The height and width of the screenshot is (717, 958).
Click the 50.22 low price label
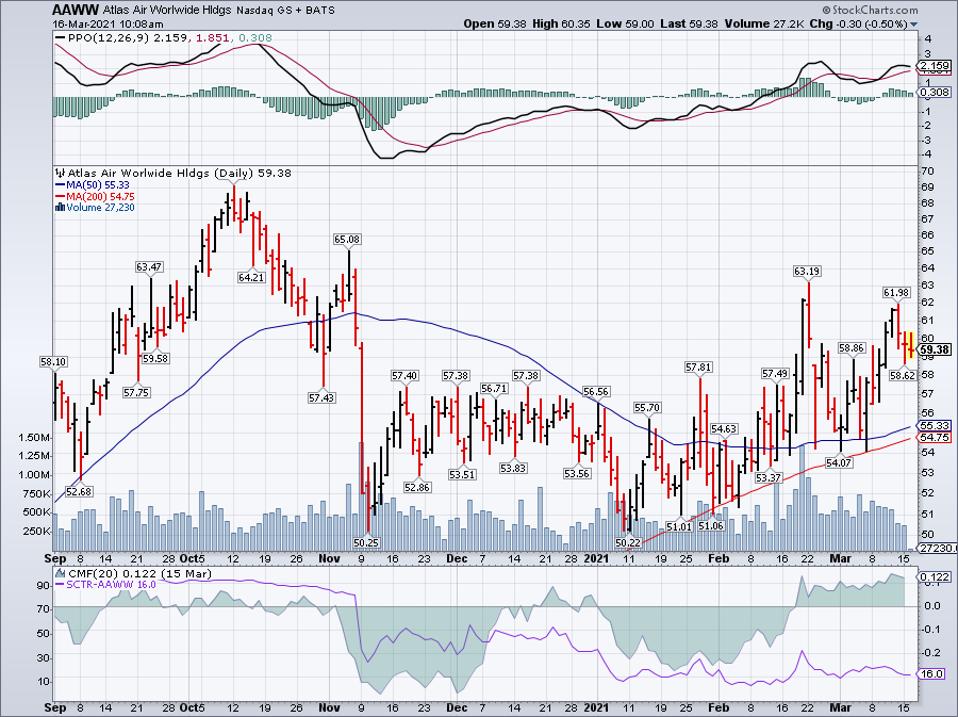(x=627, y=542)
